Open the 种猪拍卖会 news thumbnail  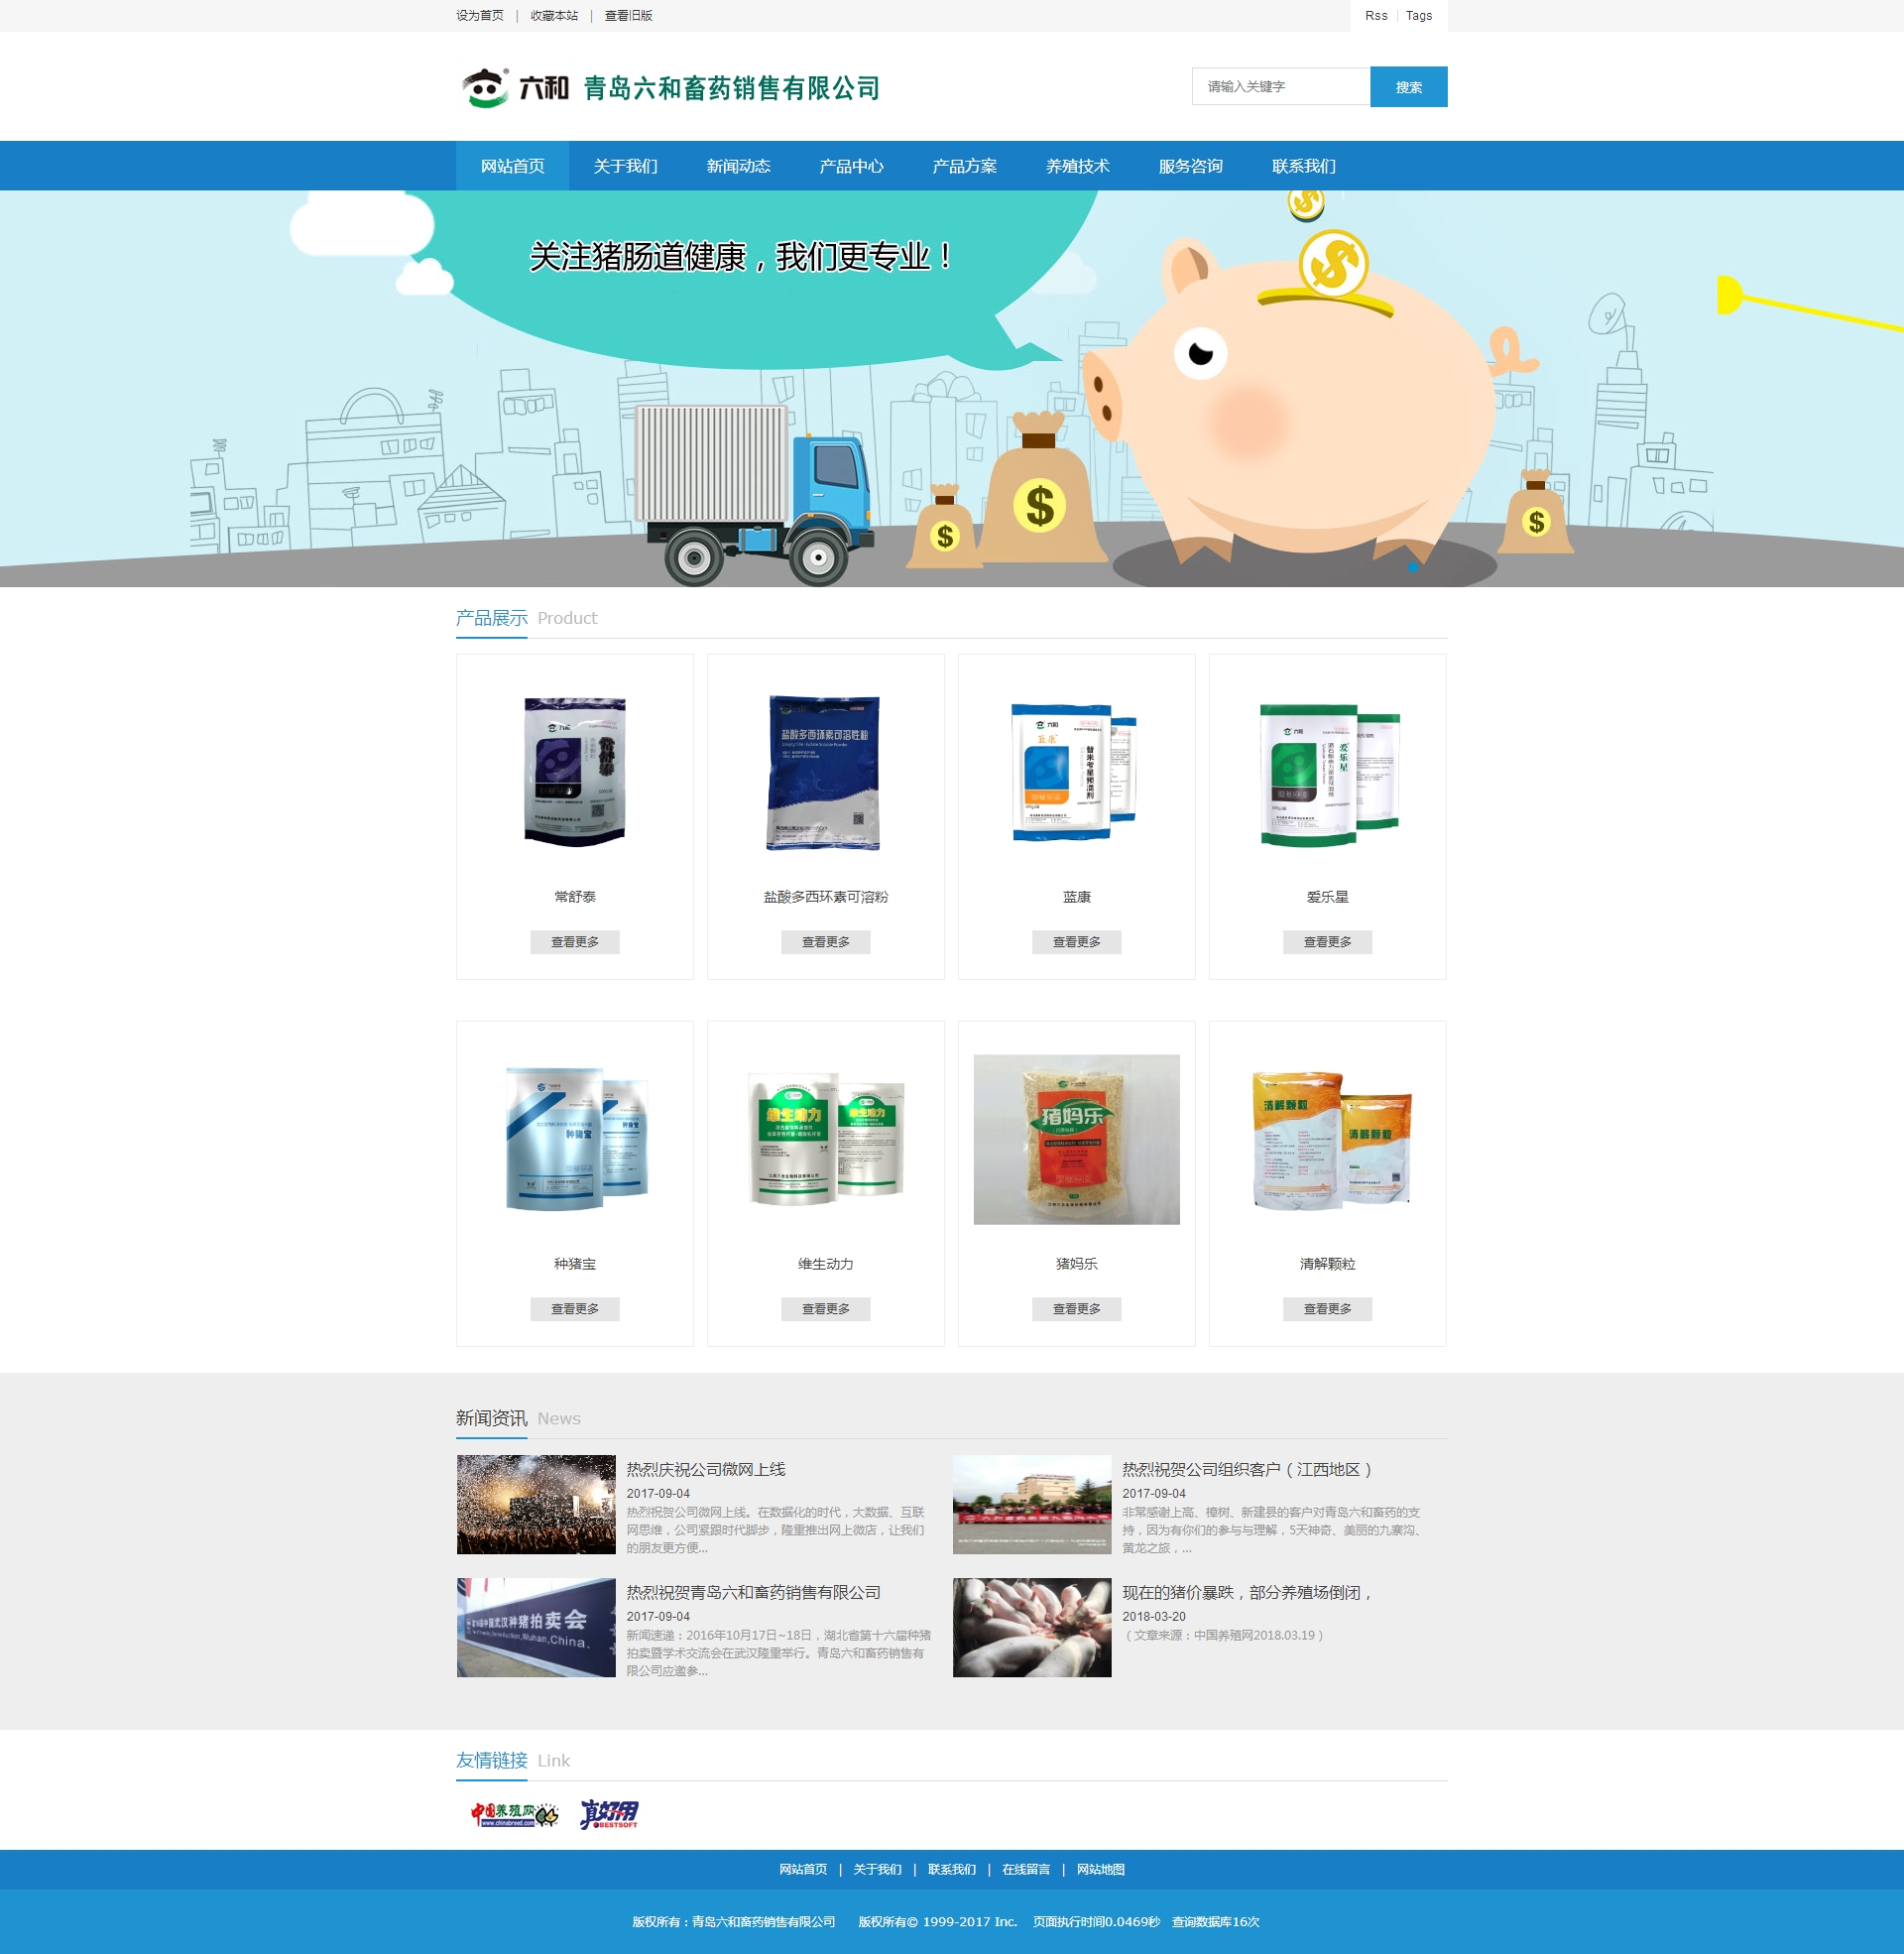(x=536, y=1627)
